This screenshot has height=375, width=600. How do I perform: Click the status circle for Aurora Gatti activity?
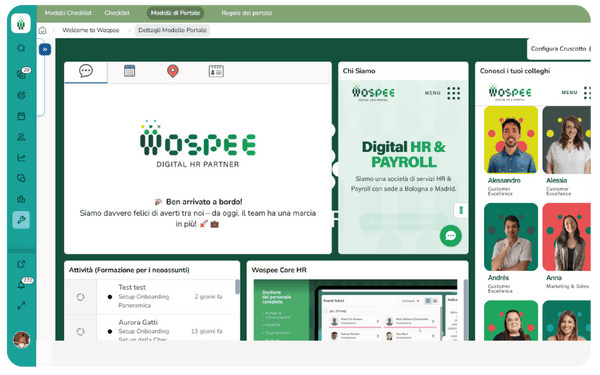[80, 332]
